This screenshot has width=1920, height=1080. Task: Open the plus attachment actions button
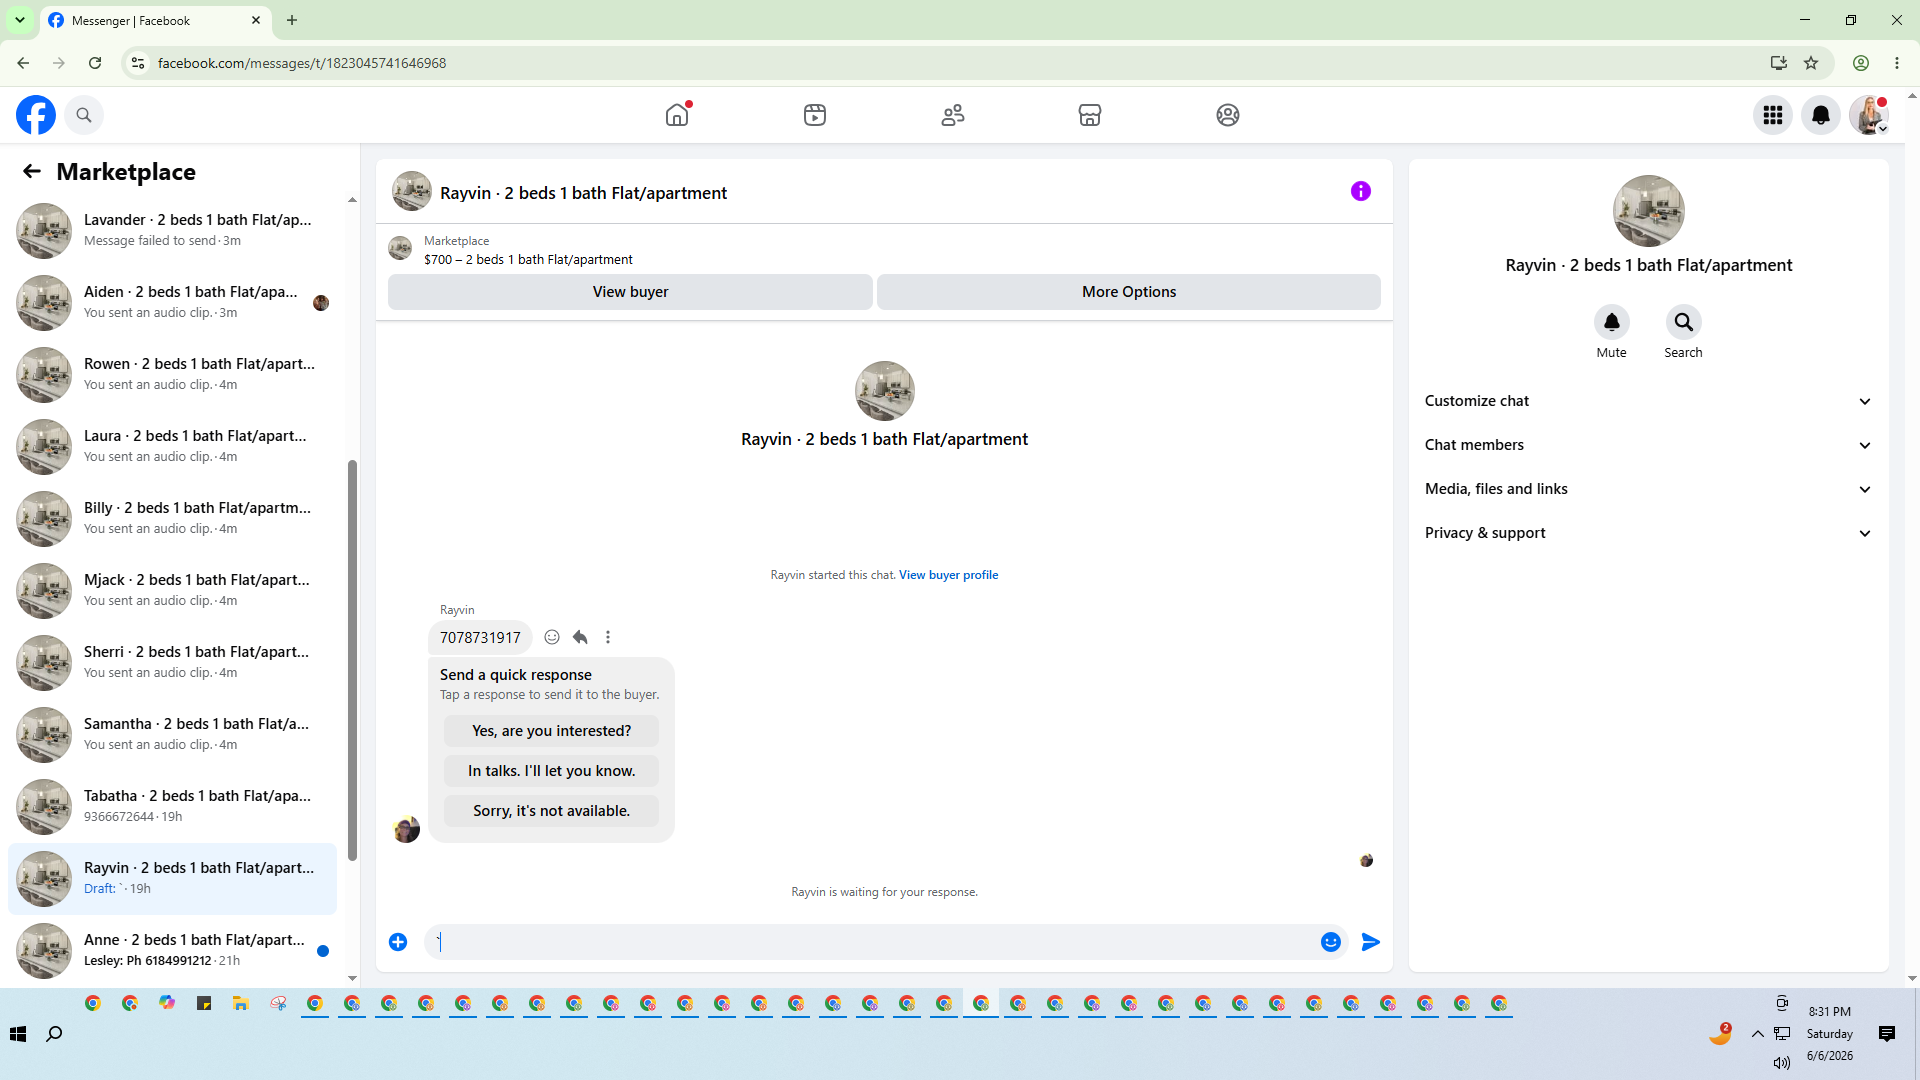(x=398, y=942)
